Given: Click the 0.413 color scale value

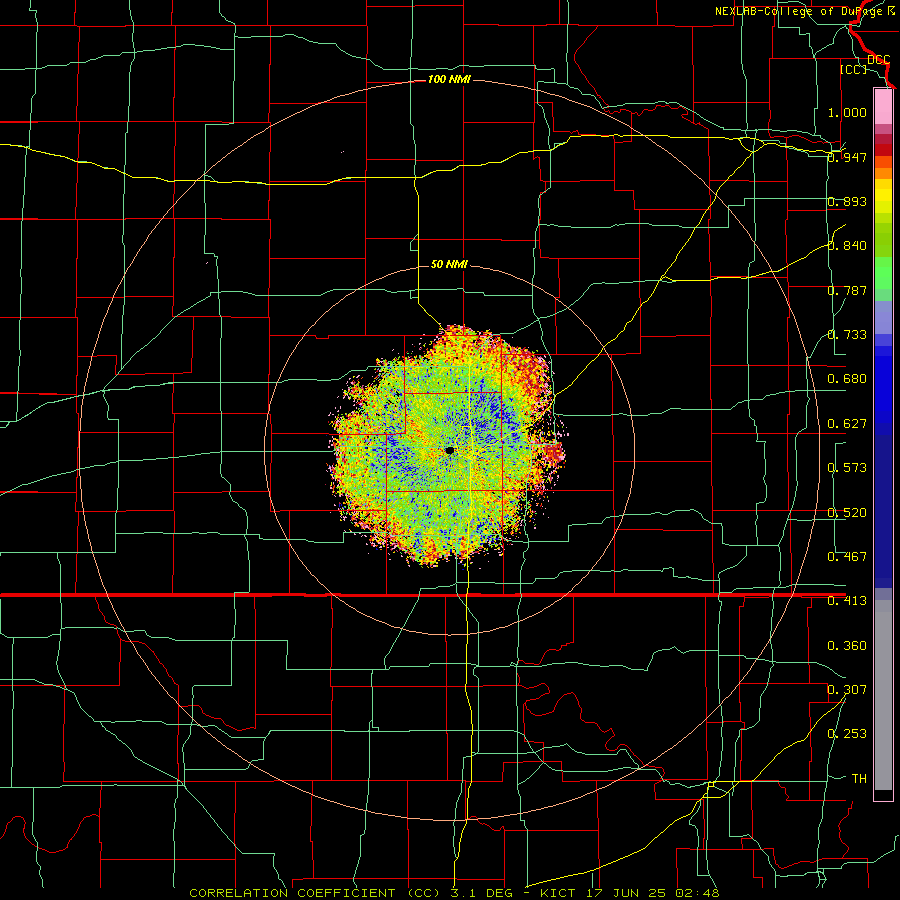Looking at the screenshot, I should (847, 601).
